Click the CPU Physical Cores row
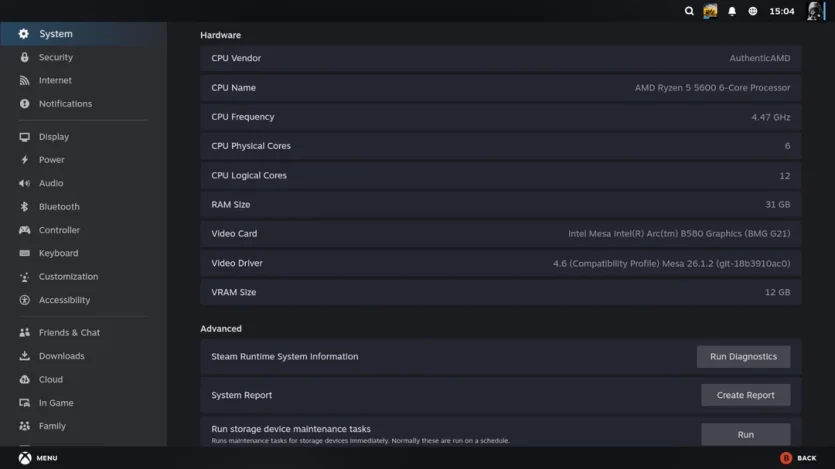The height and width of the screenshot is (469, 835). point(501,146)
